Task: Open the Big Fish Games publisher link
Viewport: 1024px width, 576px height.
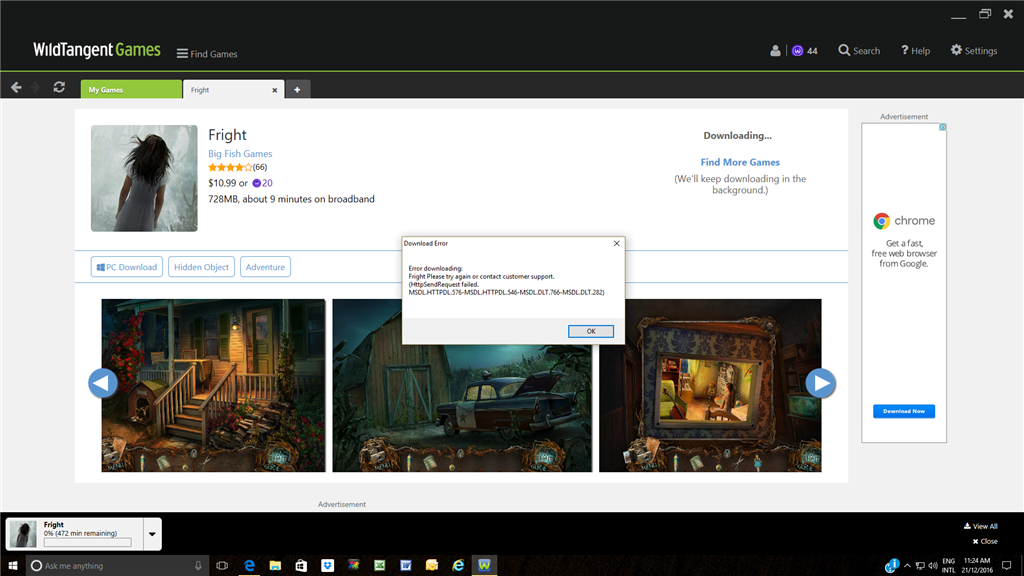Action: point(240,153)
